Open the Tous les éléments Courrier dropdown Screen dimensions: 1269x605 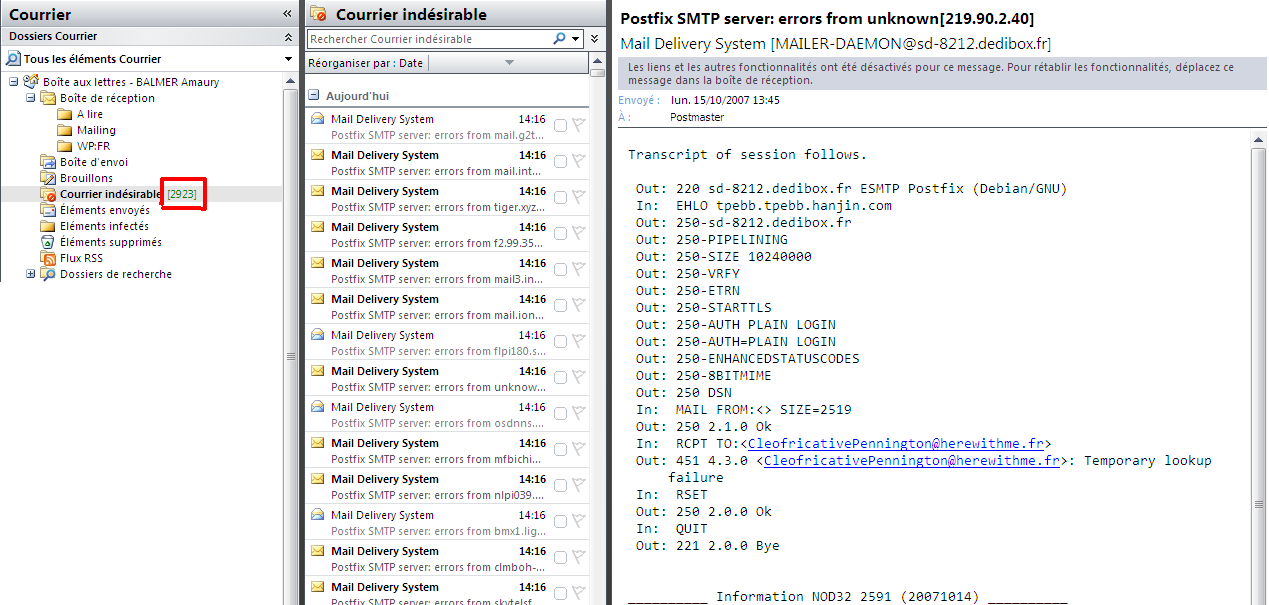point(288,59)
